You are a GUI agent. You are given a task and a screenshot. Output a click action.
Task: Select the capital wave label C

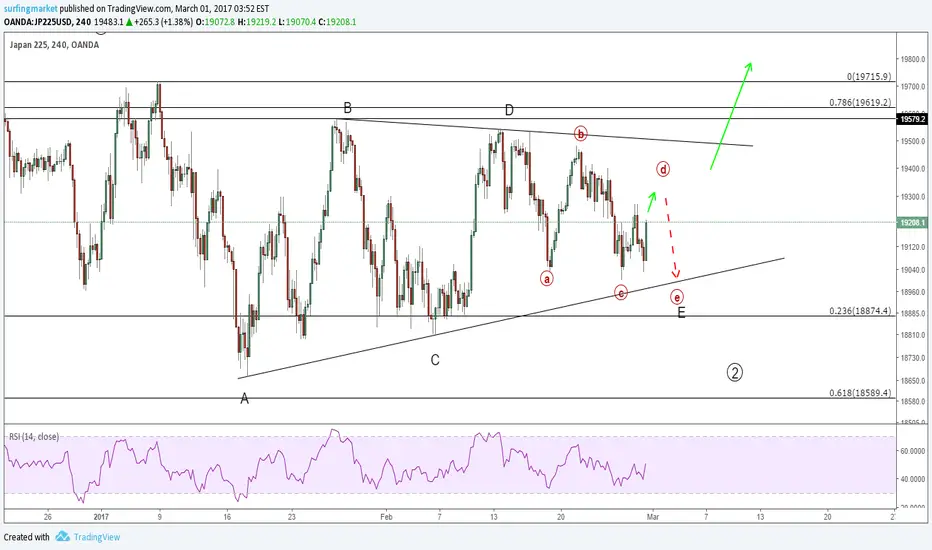click(435, 360)
